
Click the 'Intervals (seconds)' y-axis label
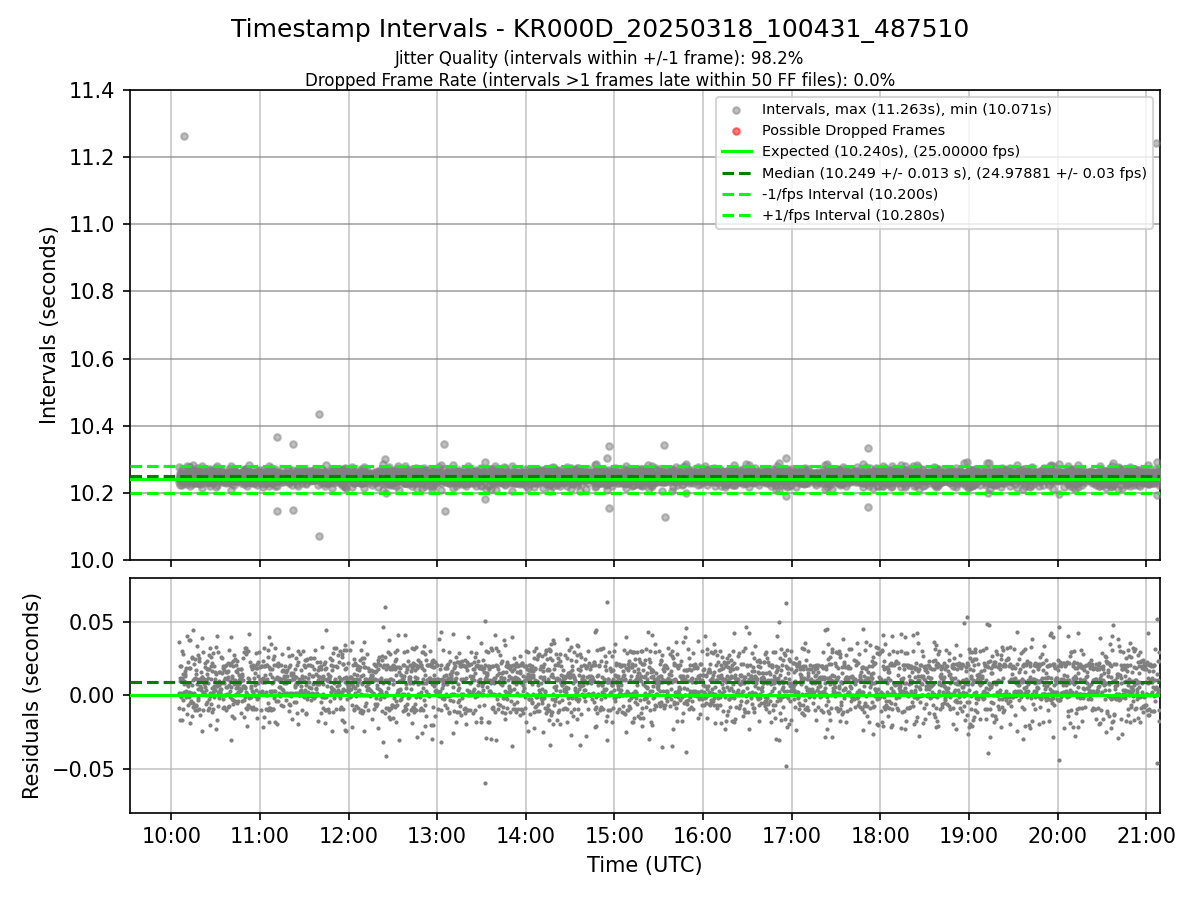(x=49, y=325)
